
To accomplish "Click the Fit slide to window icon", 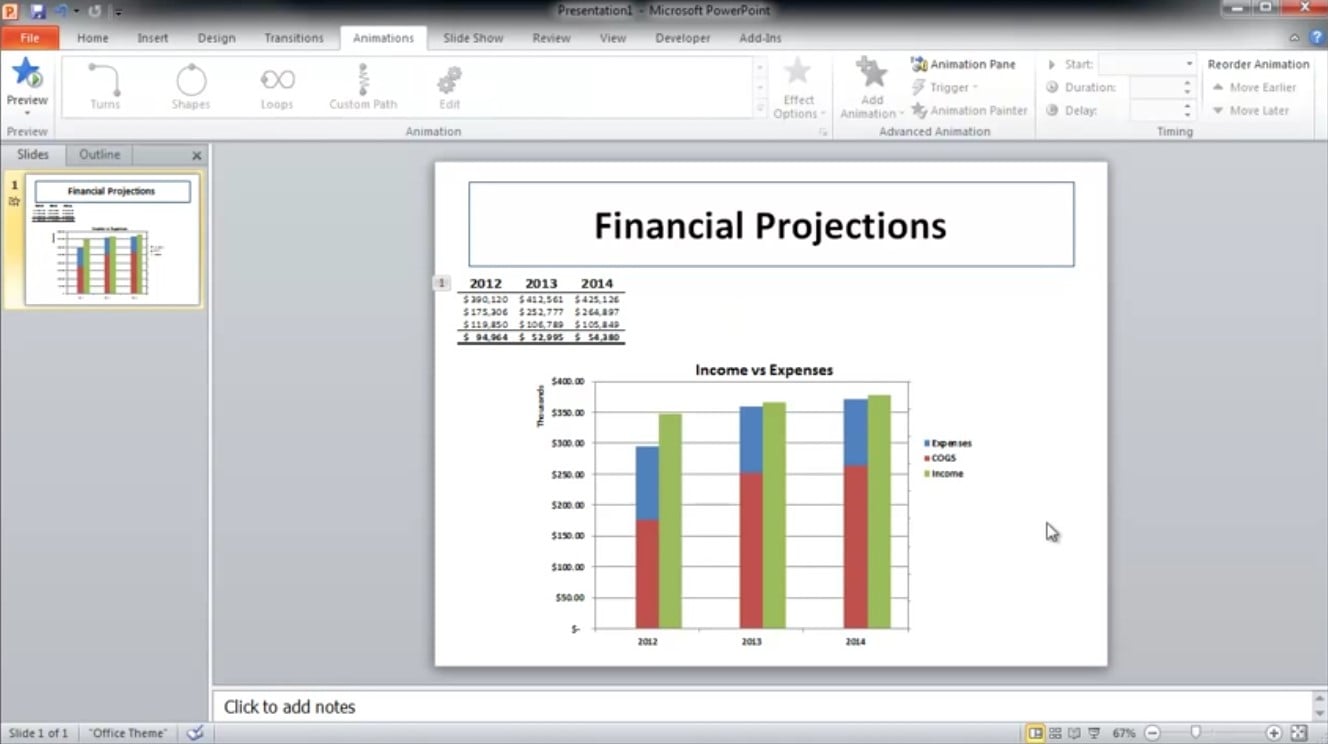I will point(1299,733).
